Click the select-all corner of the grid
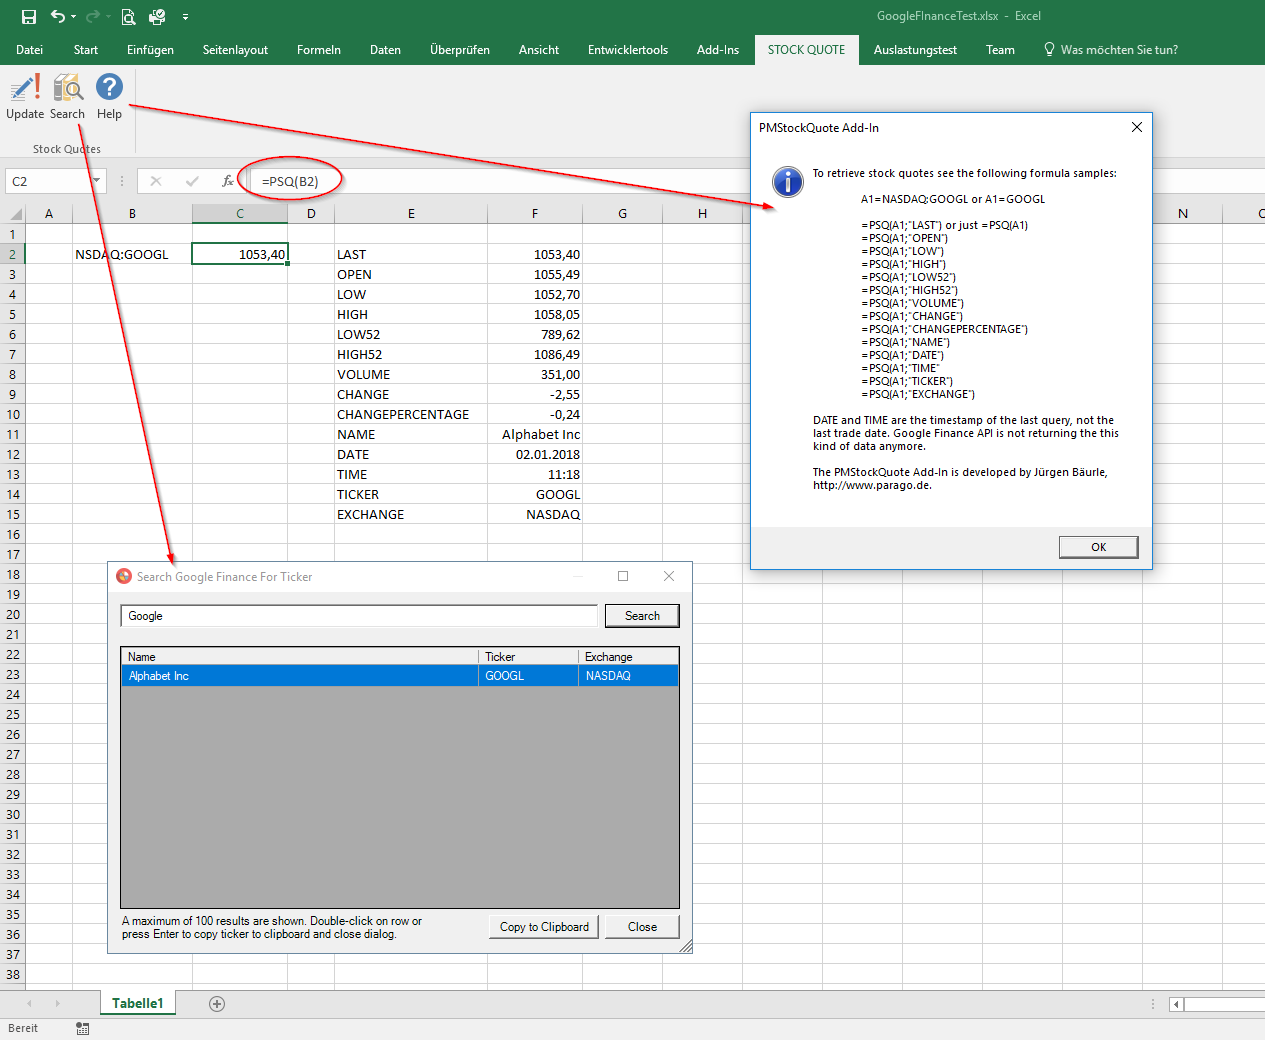 pyautogui.click(x=15, y=214)
